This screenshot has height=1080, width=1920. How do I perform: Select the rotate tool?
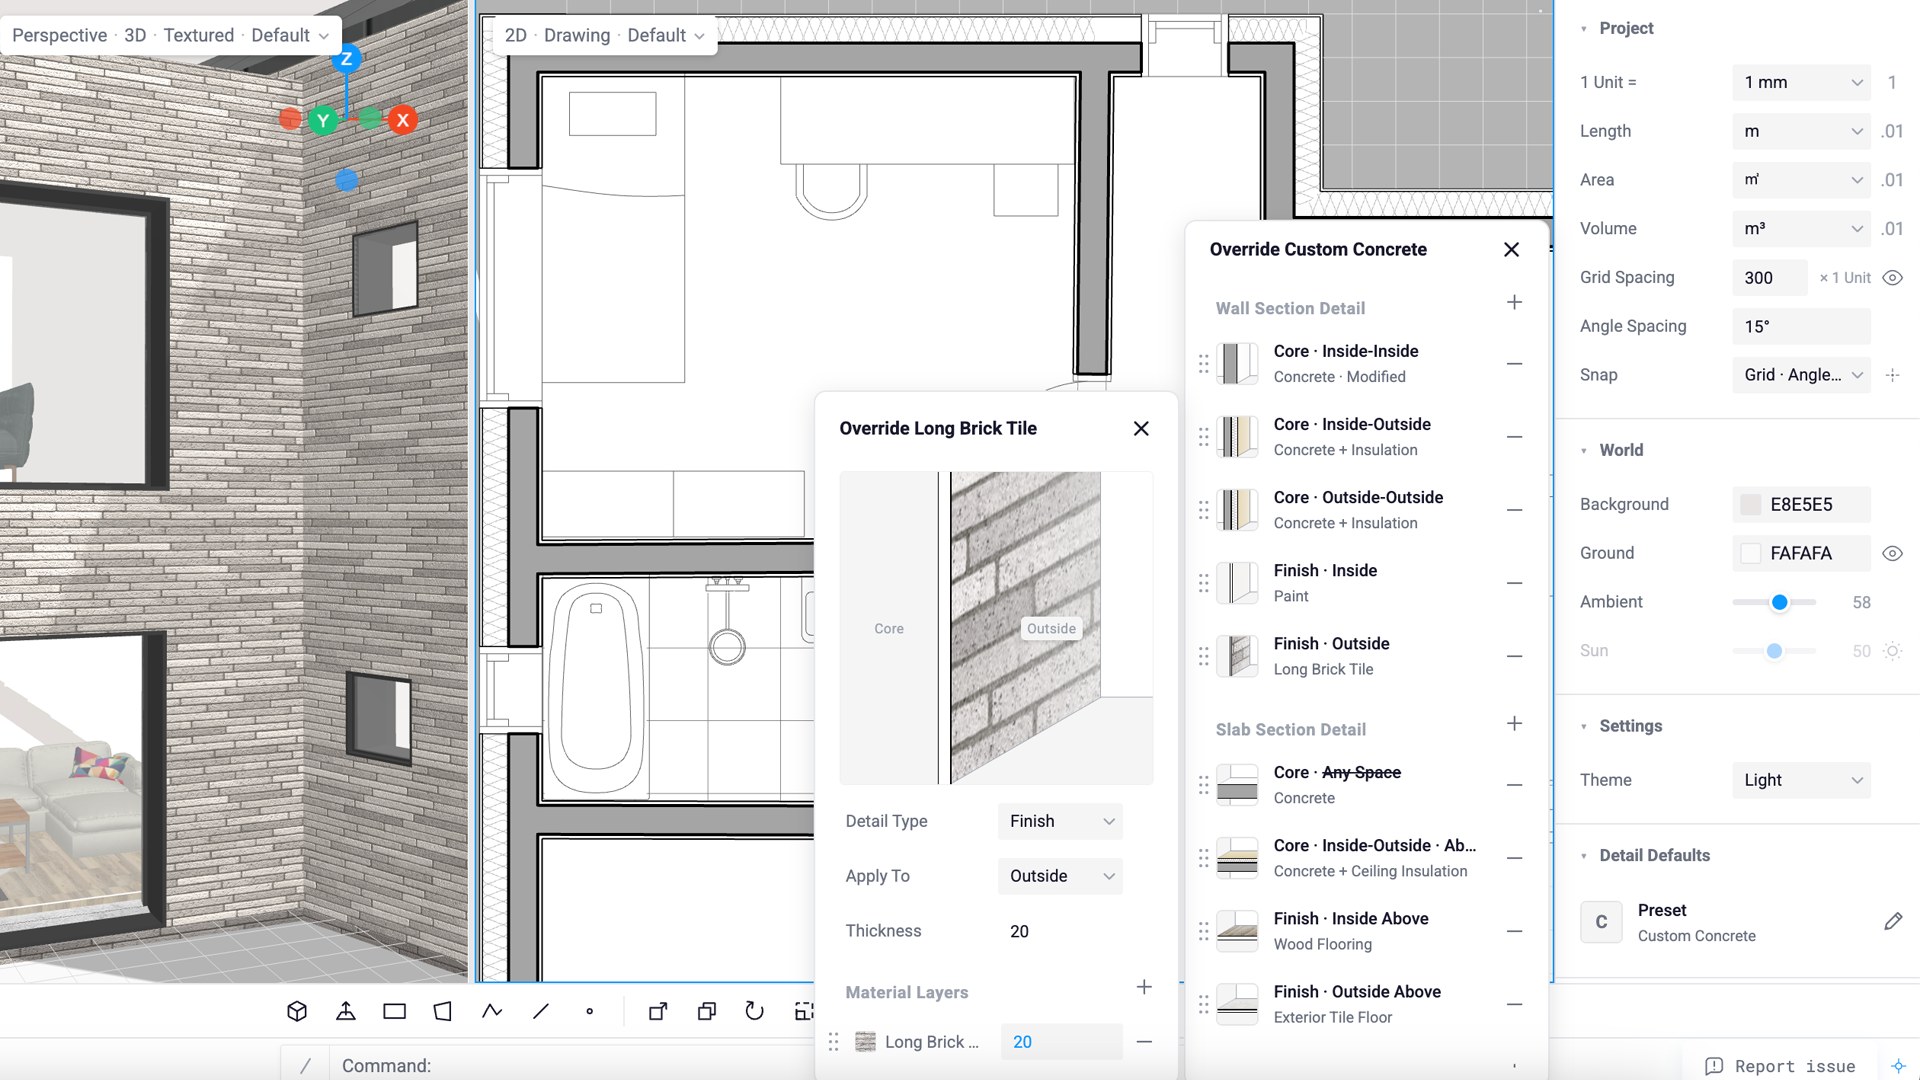coord(755,1011)
